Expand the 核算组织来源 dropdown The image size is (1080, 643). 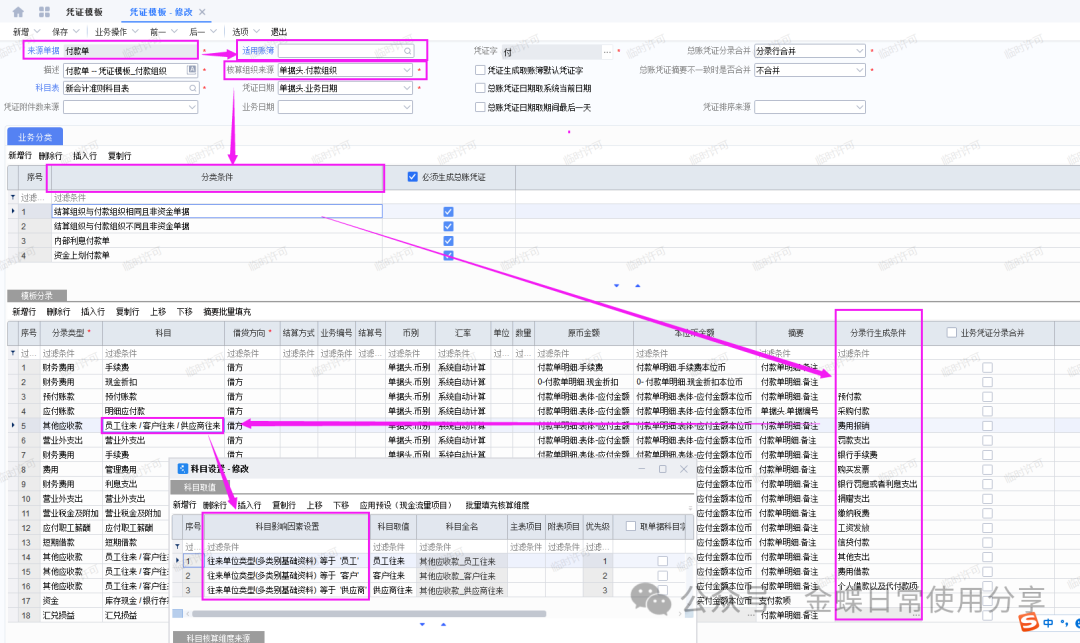click(406, 71)
